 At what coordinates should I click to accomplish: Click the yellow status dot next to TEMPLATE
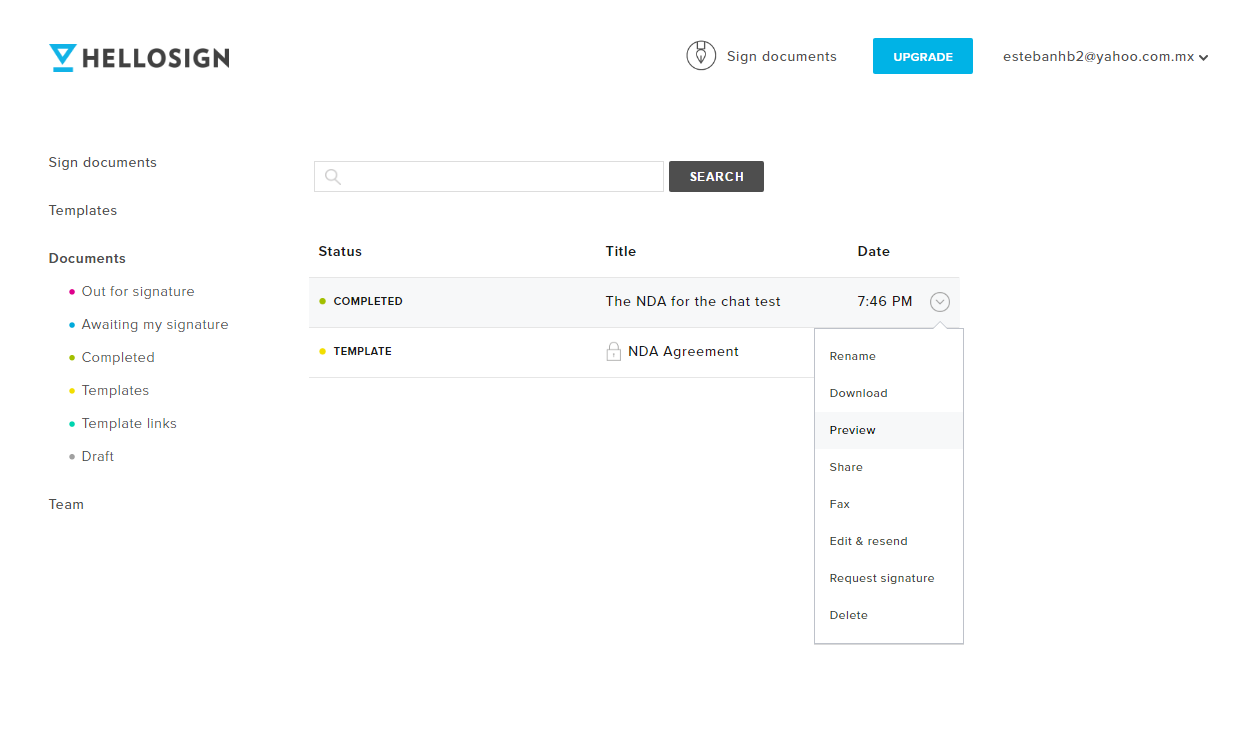pos(322,350)
